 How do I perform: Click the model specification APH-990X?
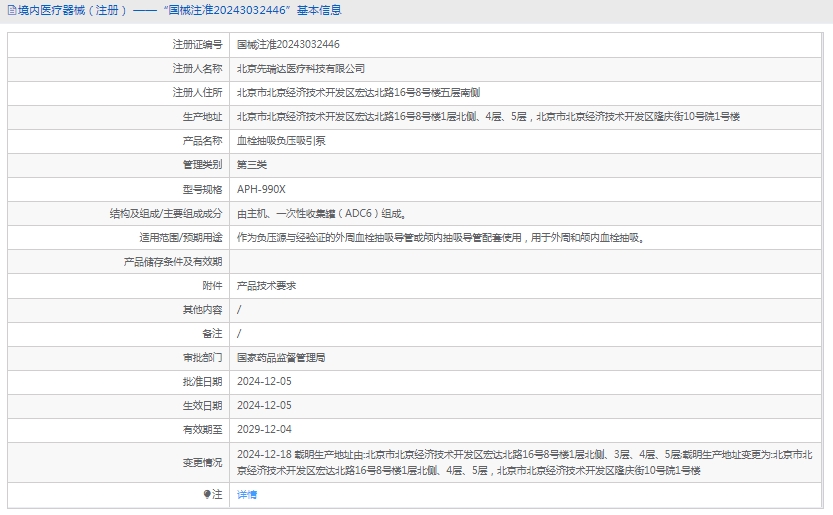coord(261,189)
